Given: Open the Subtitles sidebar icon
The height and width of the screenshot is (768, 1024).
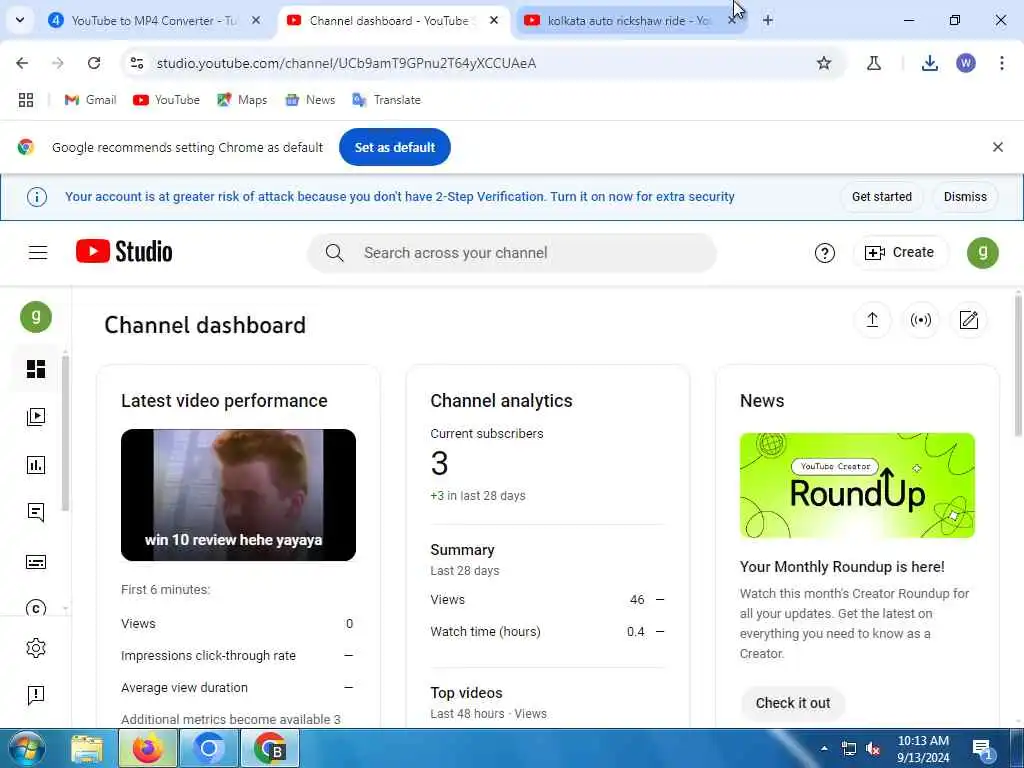Looking at the screenshot, I should (36, 562).
